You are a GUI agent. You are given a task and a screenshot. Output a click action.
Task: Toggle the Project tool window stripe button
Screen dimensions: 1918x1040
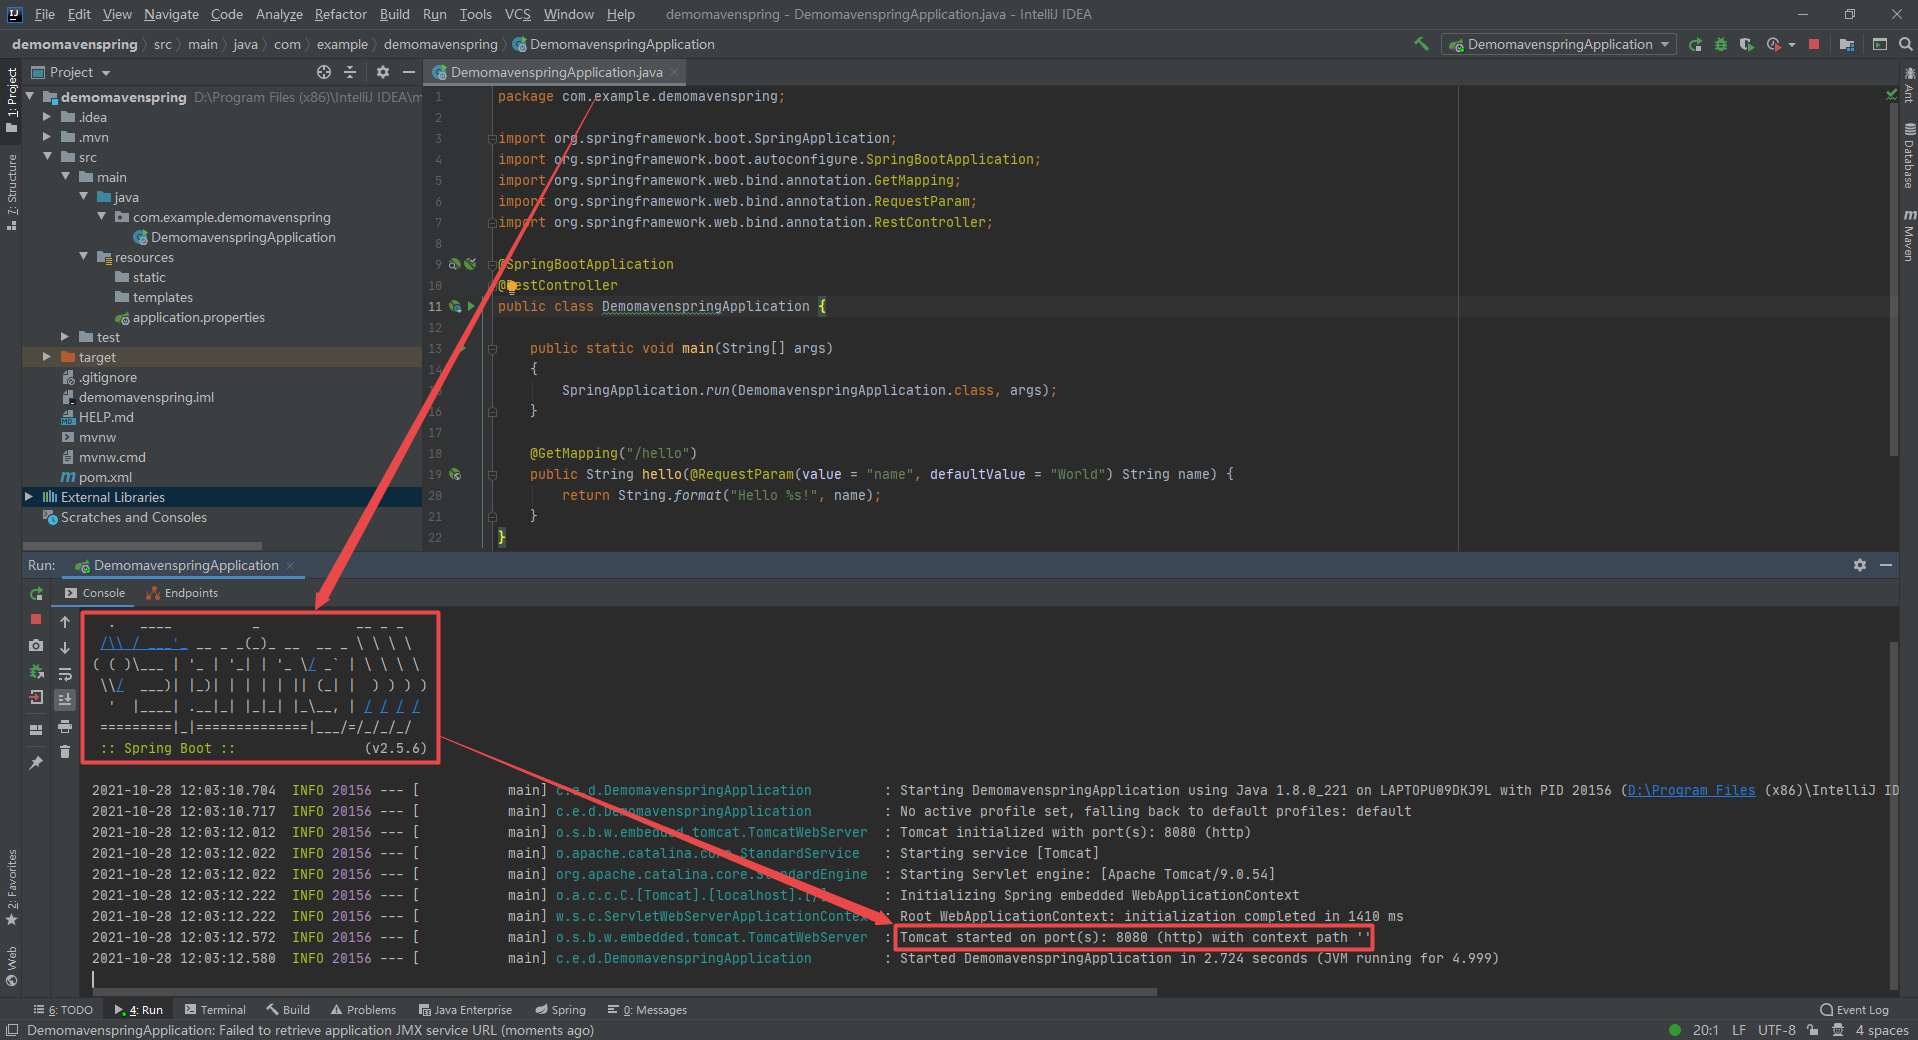point(11,98)
